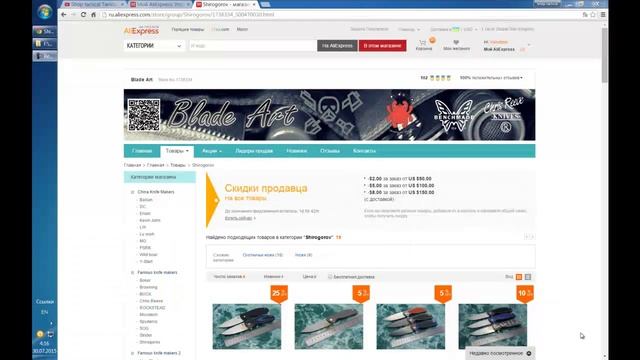Open the Новинки tab
640x360 pixels.
pos(296,151)
